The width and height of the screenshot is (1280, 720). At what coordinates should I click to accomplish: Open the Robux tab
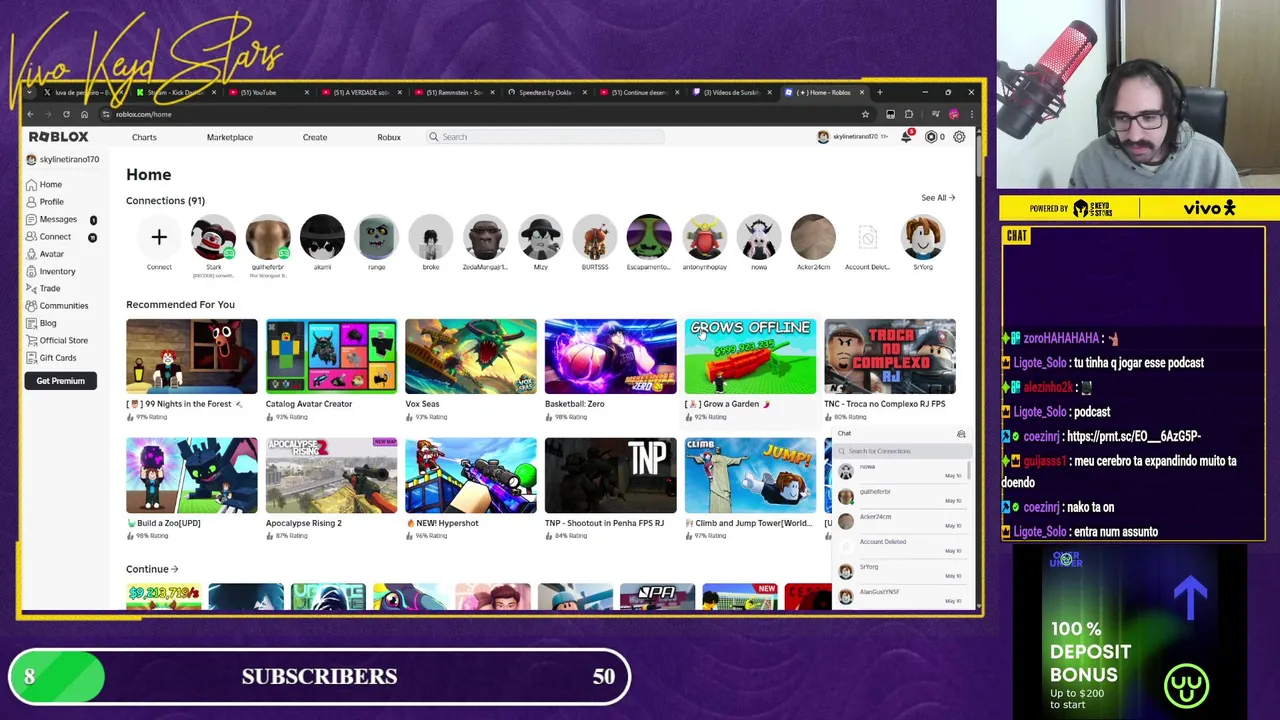(389, 137)
